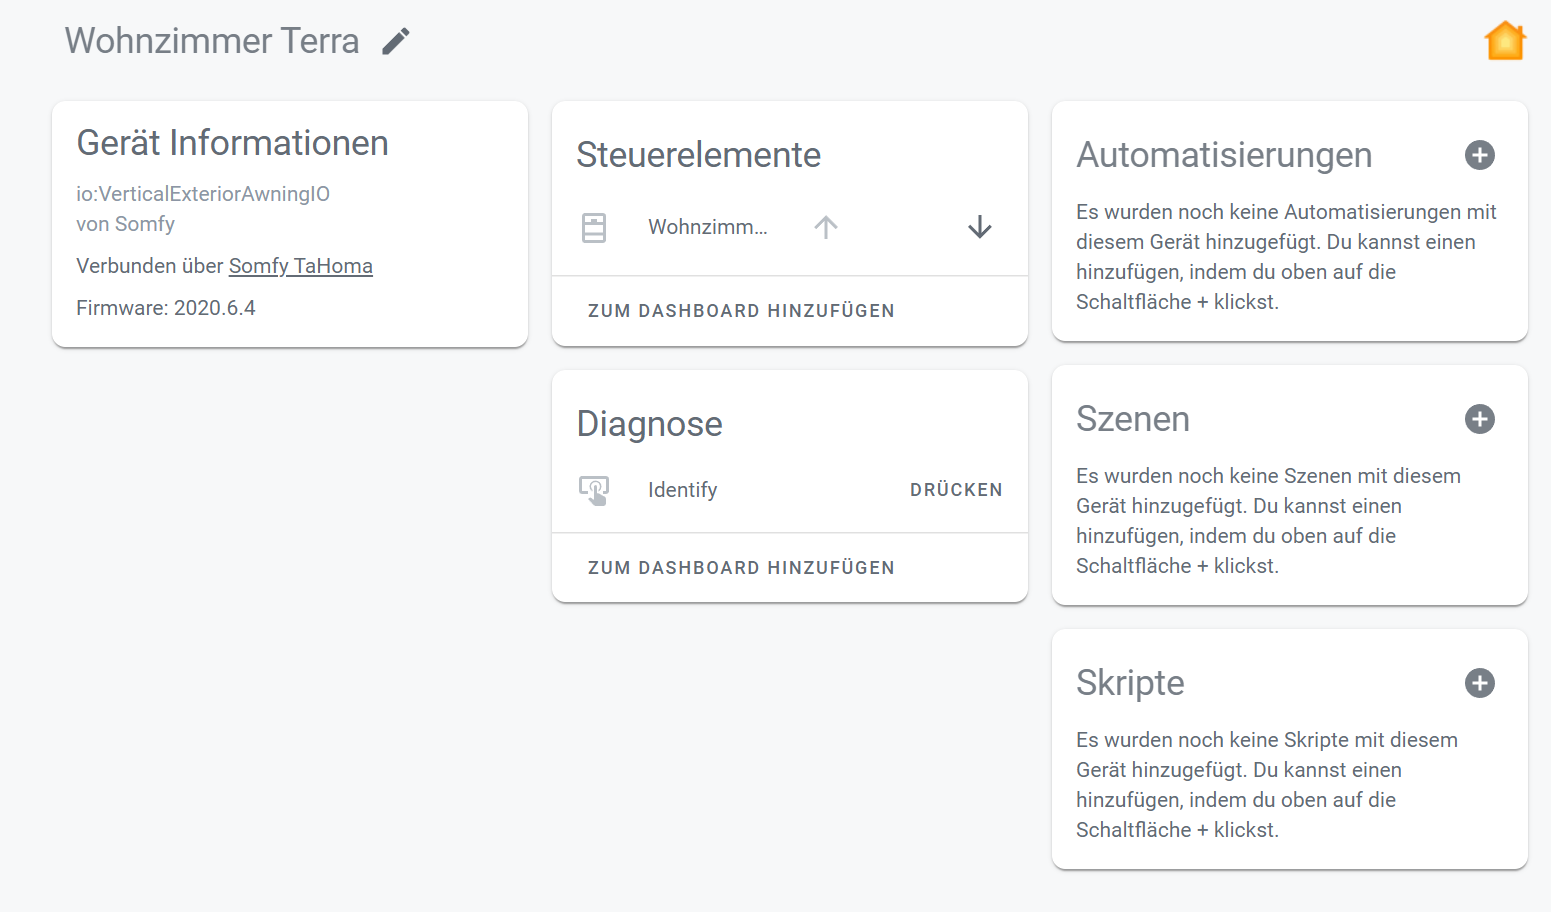The image size is (1551, 912).
Task: Click the Identify button entity icon
Action: click(594, 490)
